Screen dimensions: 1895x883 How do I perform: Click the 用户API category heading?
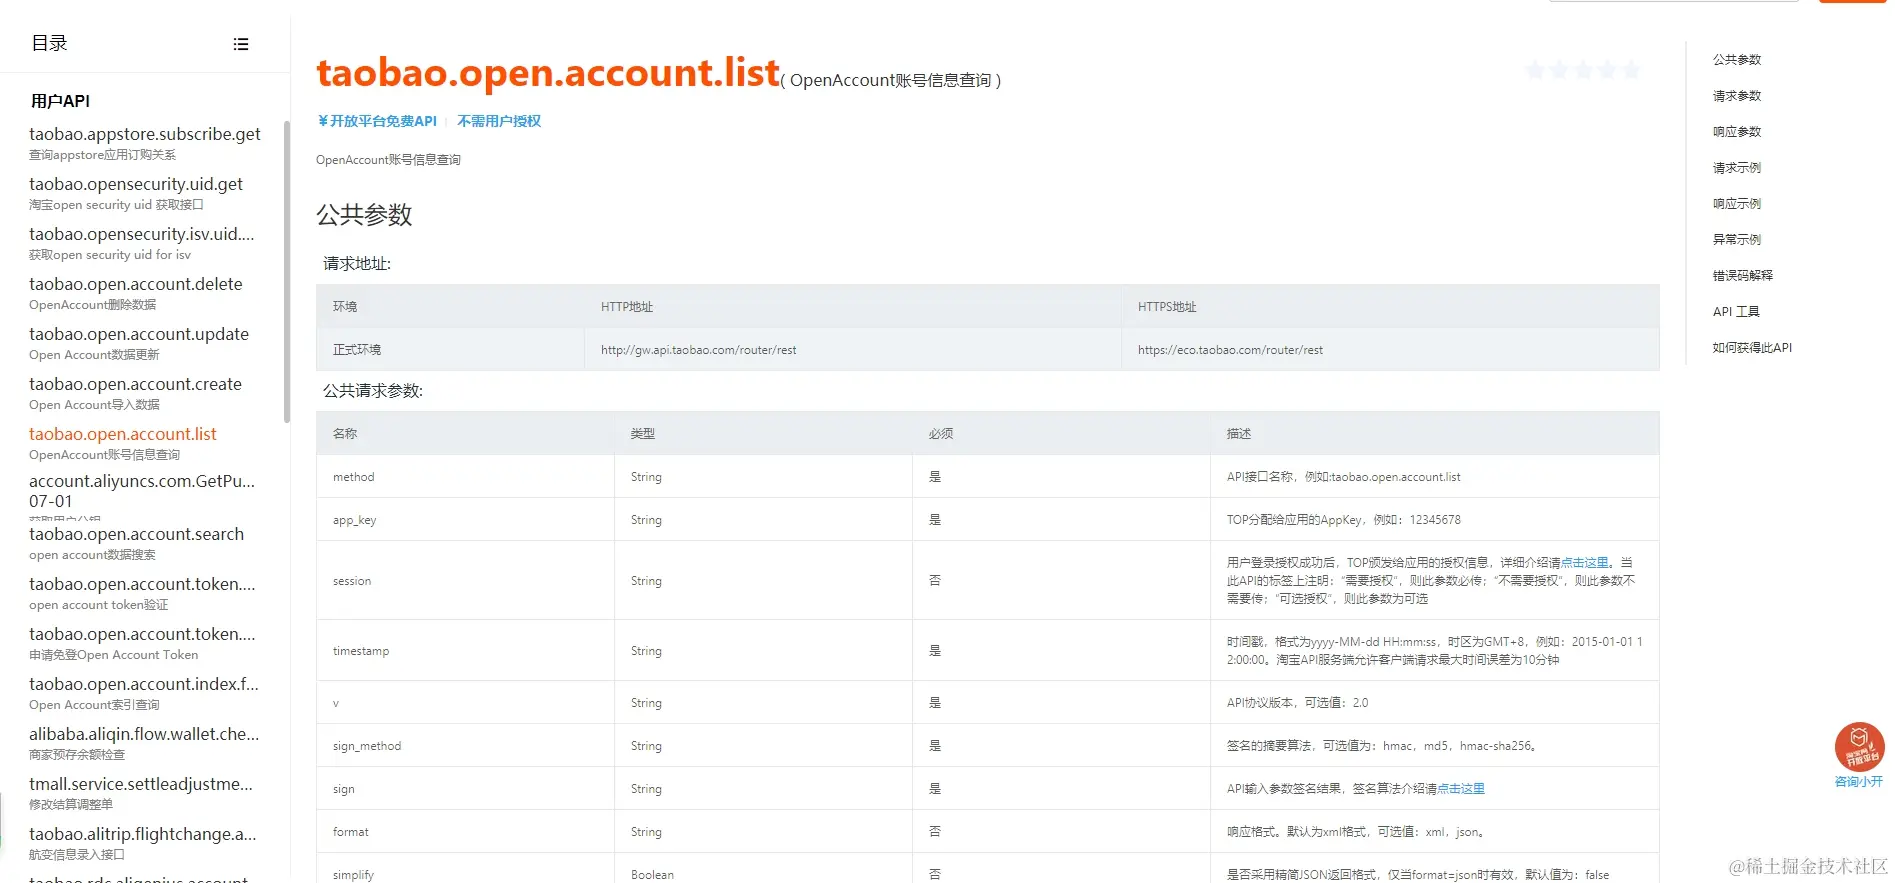[60, 101]
